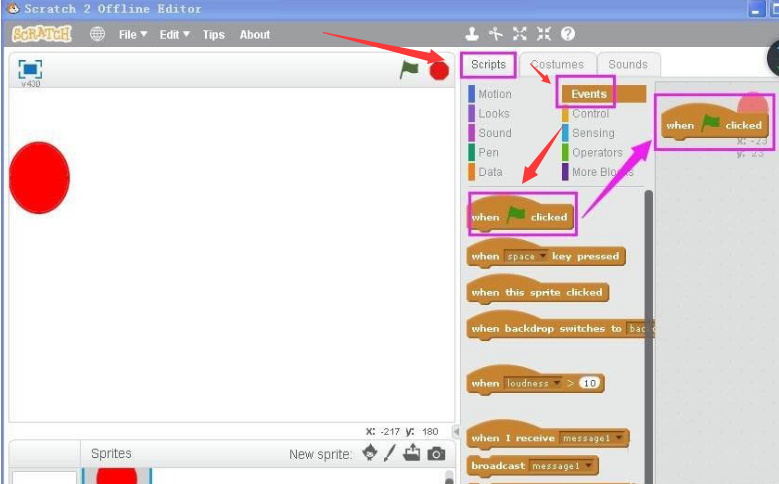Open the loudness dropdown in the when block

point(534,383)
